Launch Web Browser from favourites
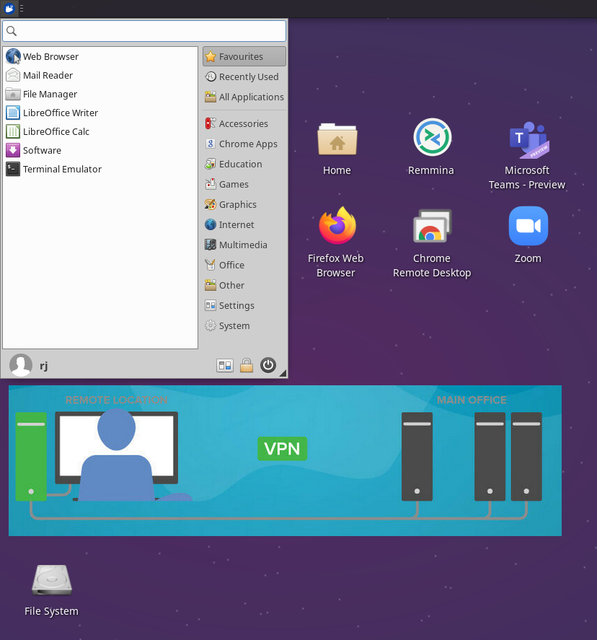 100,56
